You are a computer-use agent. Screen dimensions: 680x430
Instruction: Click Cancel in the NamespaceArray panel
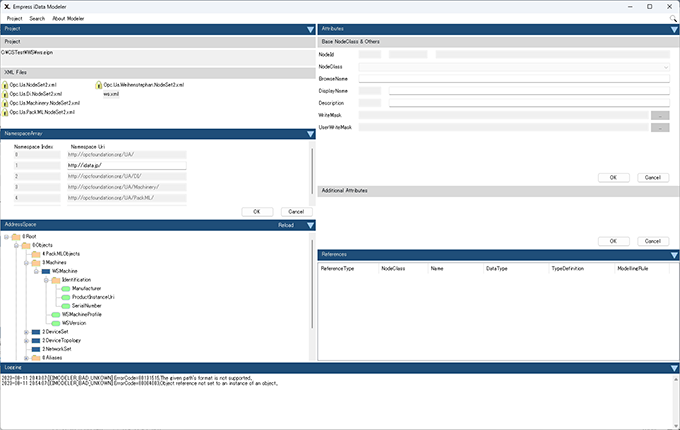296,212
